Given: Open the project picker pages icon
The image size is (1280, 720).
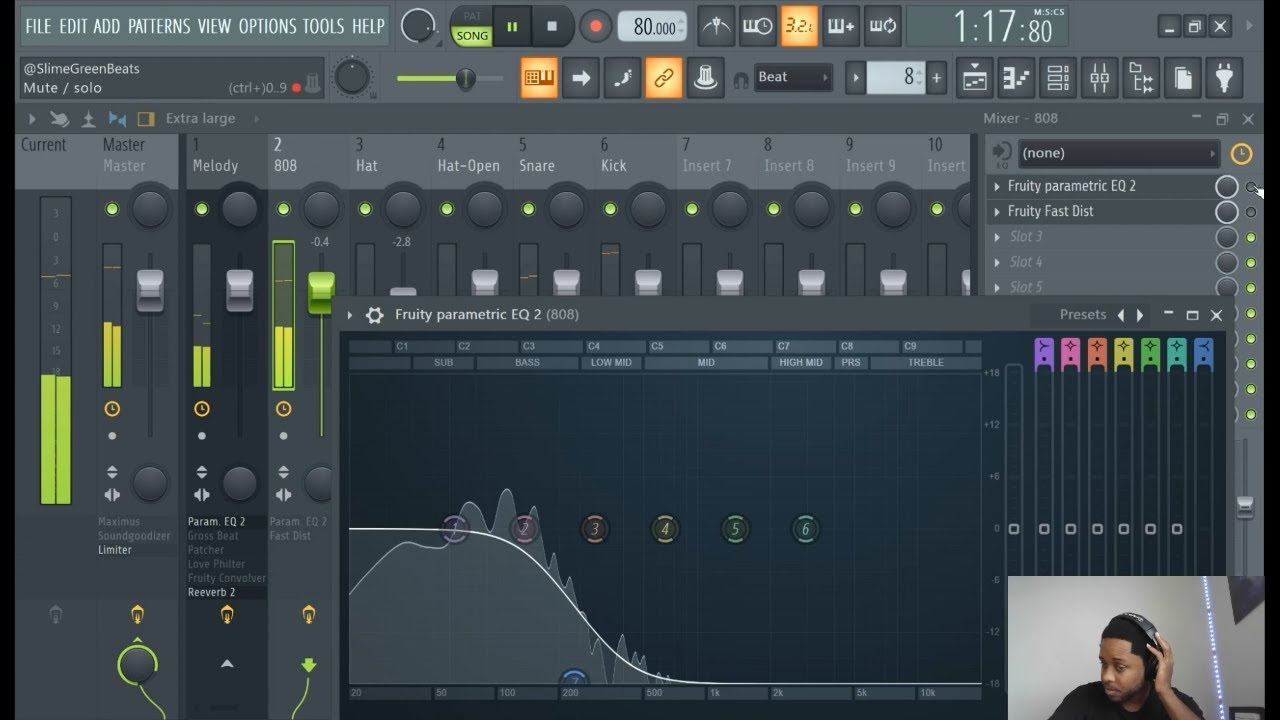Looking at the screenshot, I should coord(1183,78).
